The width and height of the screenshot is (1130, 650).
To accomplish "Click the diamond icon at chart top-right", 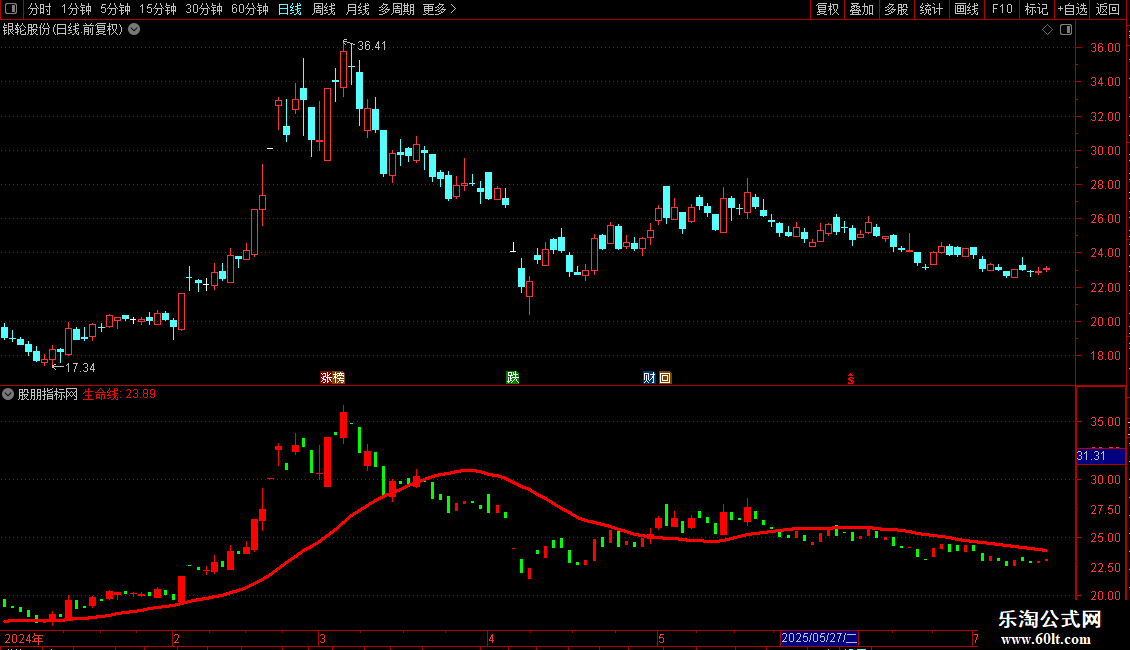I will click(x=1047, y=30).
